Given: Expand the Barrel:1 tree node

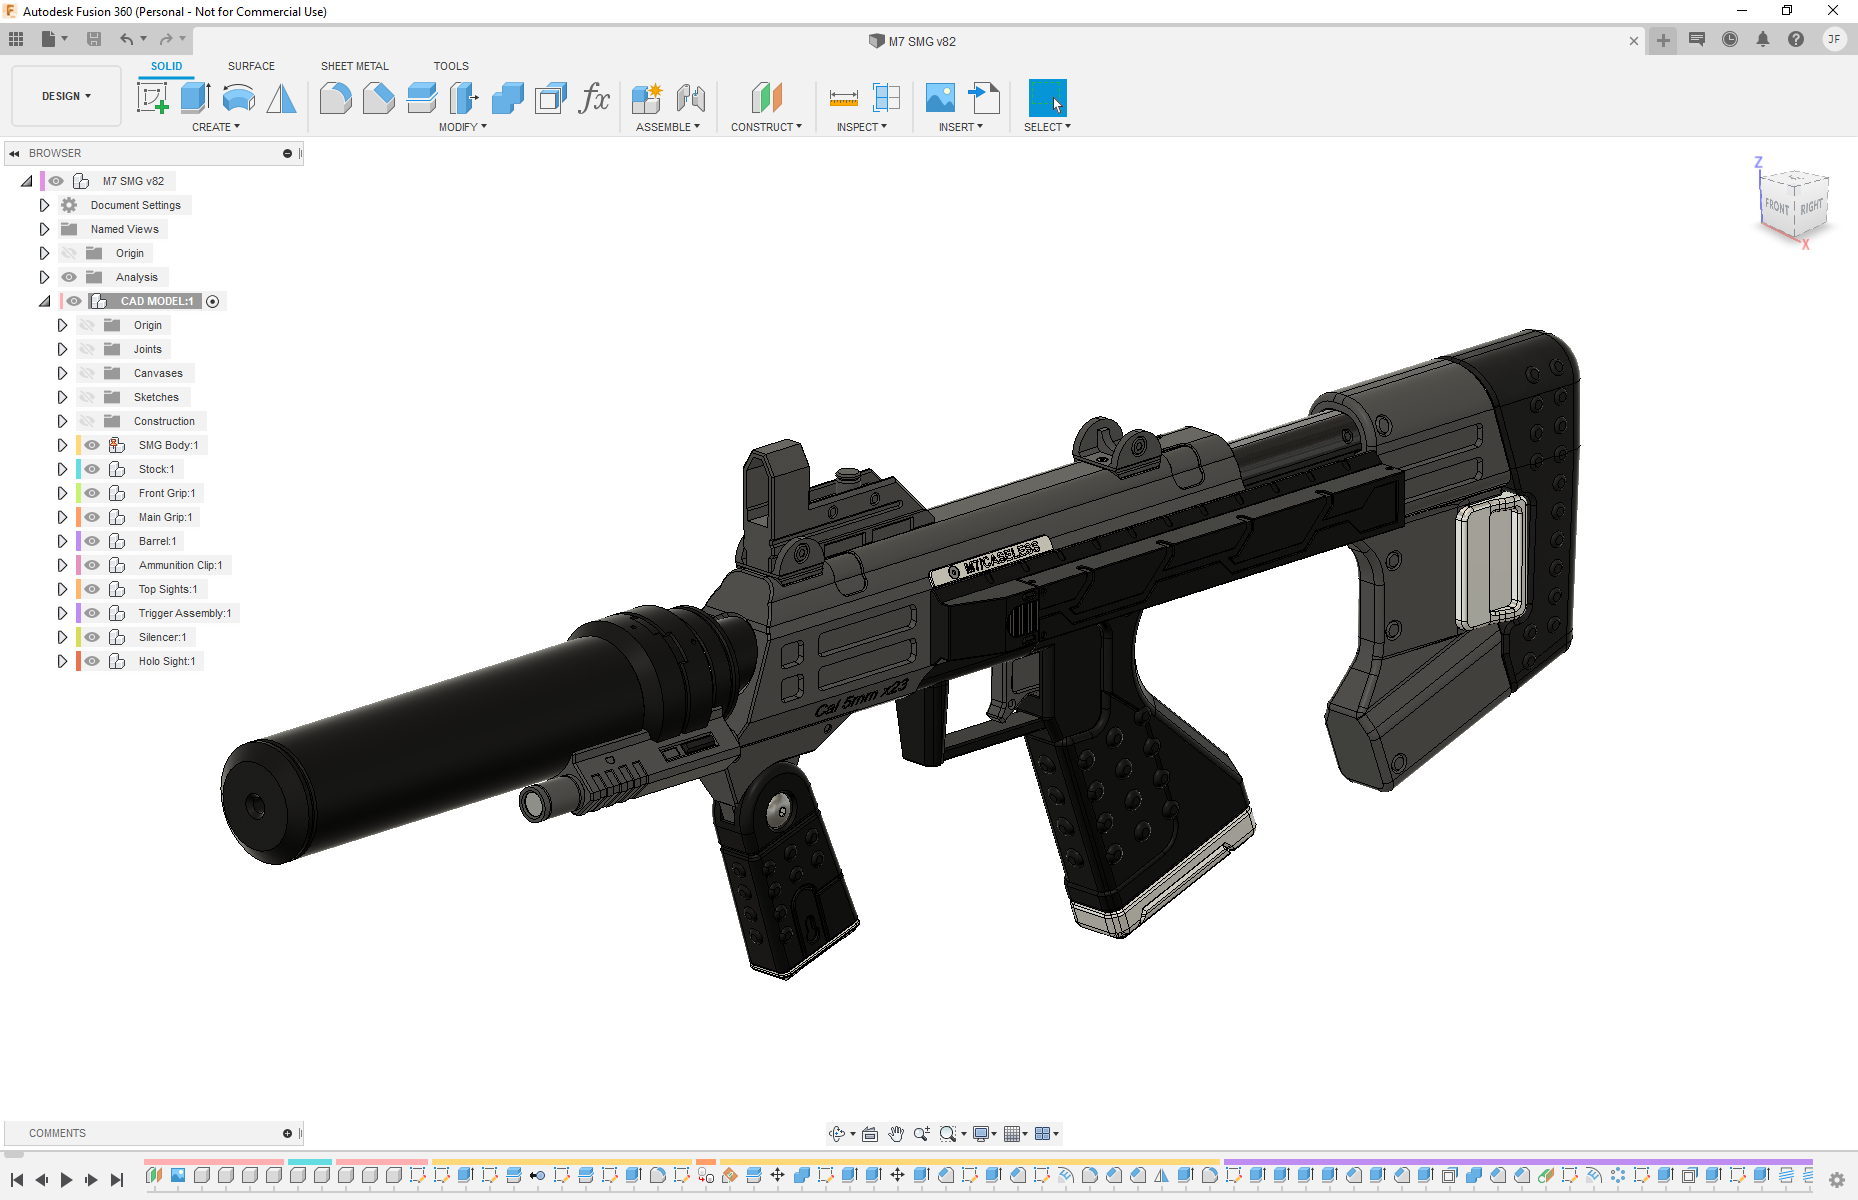Looking at the screenshot, I should click(62, 541).
